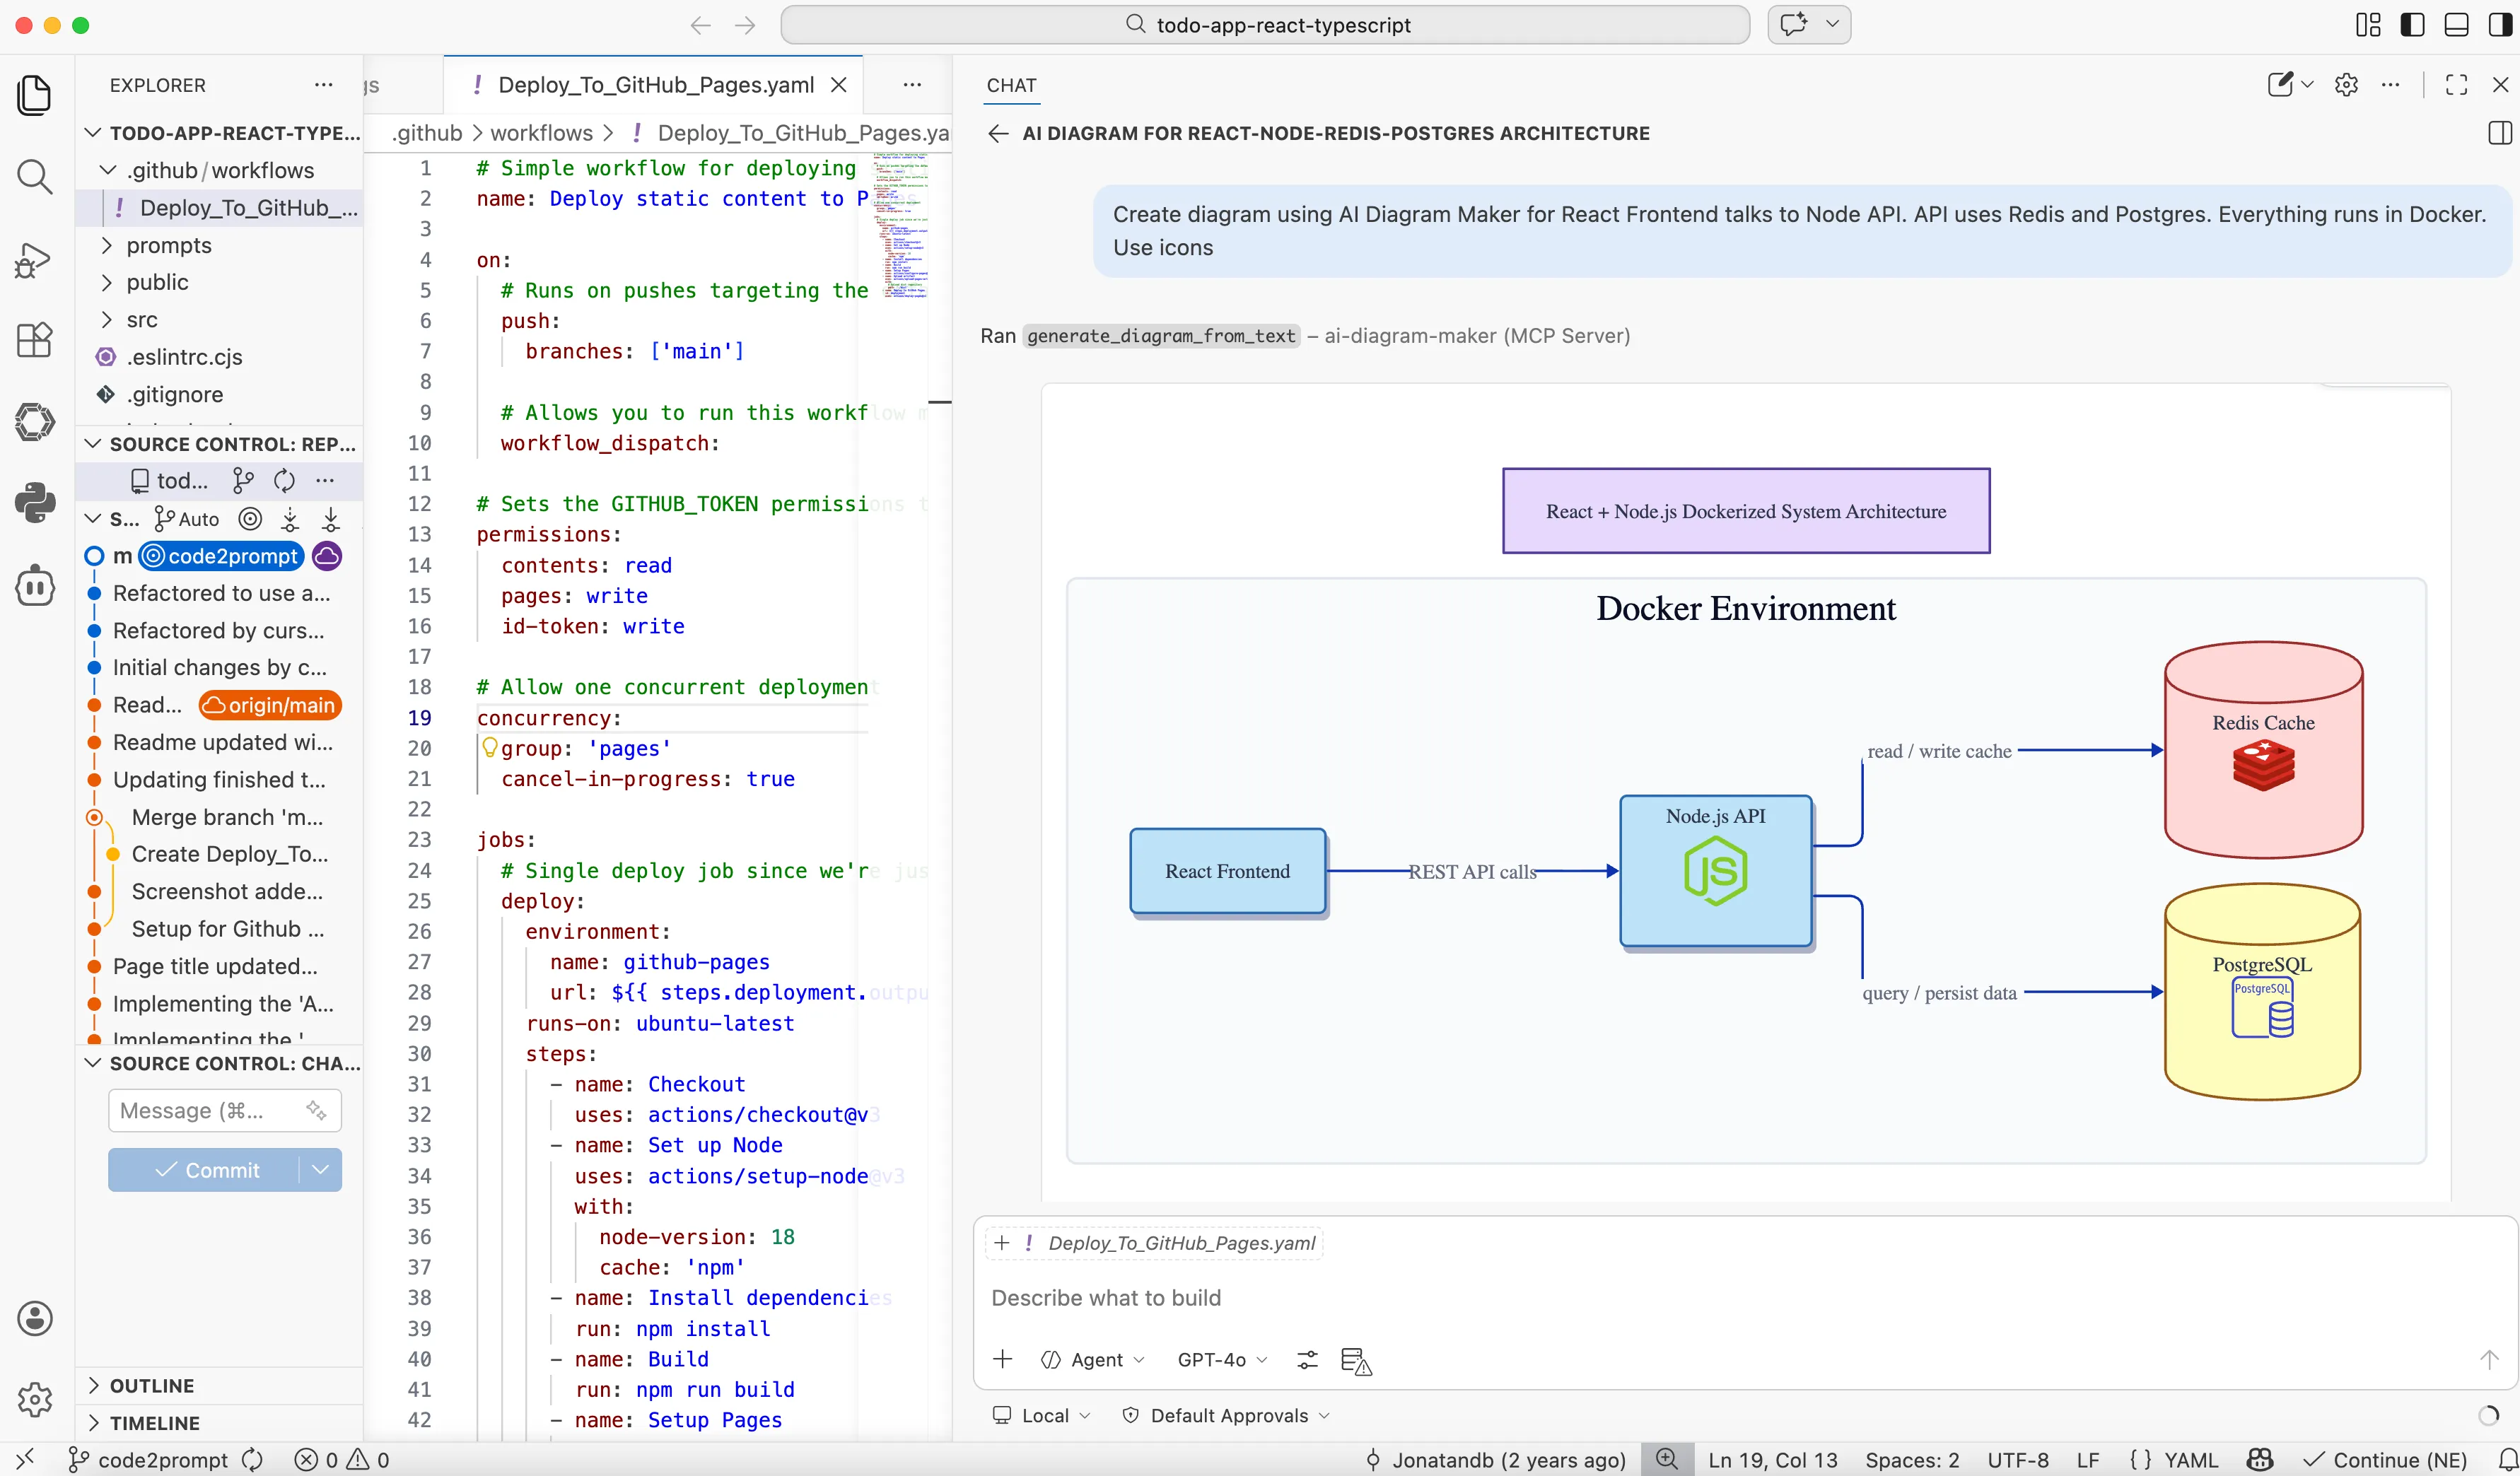Select the Python icon in the sidebar

[x=35, y=503]
